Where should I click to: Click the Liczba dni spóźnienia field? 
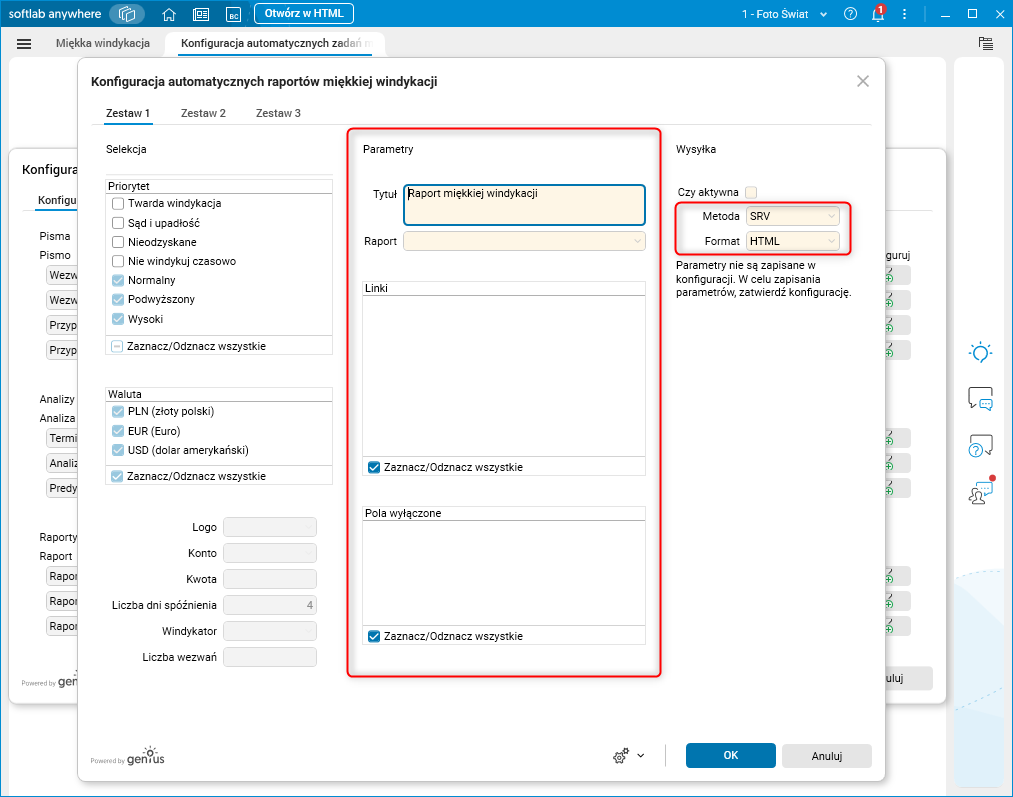(270, 605)
